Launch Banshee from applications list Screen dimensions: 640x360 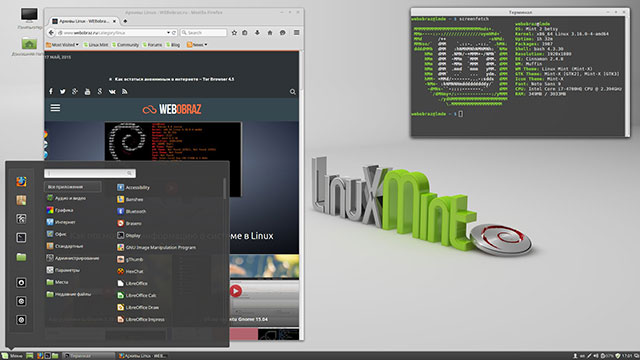[x=130, y=199]
